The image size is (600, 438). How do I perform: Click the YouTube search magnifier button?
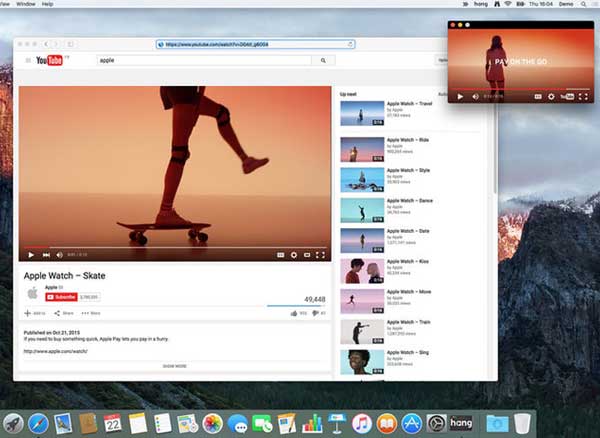tap(323, 60)
